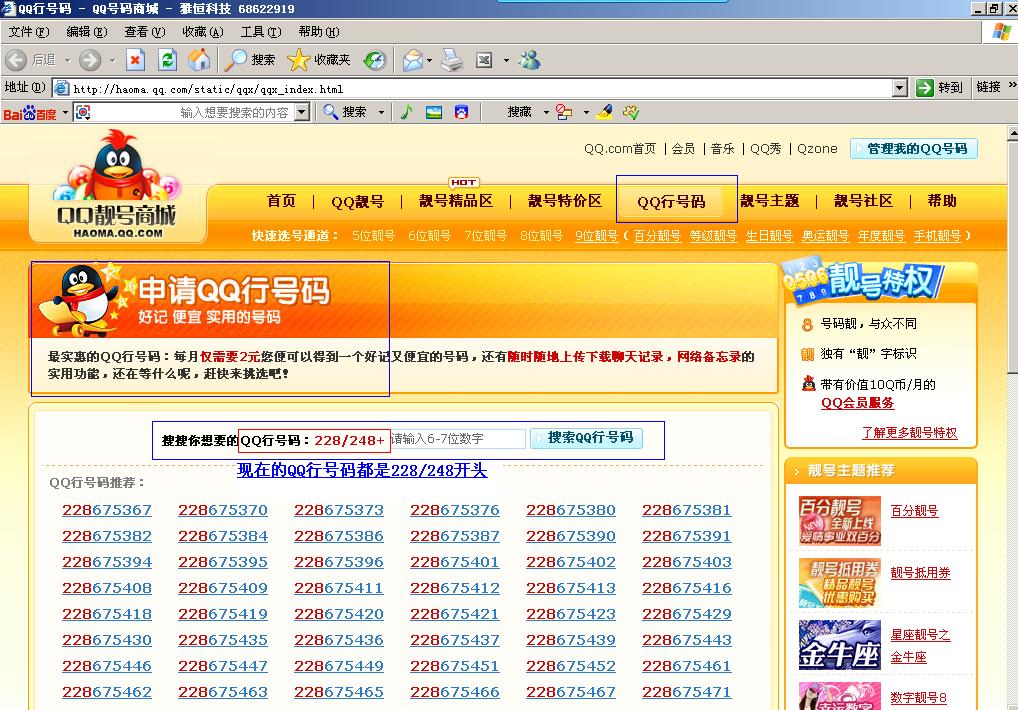Screen dimensions: 1018x710
Task: Click the 搜索 magnifier icon on the Baidu toolbar
Action: tap(329, 111)
